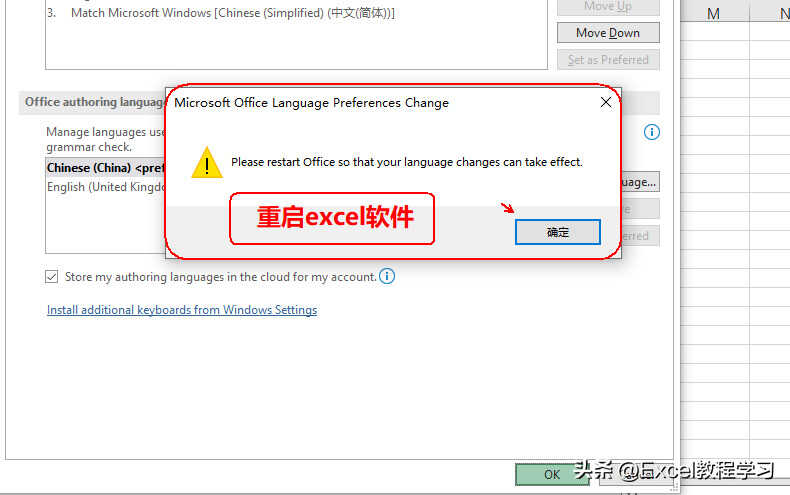The height and width of the screenshot is (495, 790).
Task: Click the yellow warning icon
Action: [207, 162]
